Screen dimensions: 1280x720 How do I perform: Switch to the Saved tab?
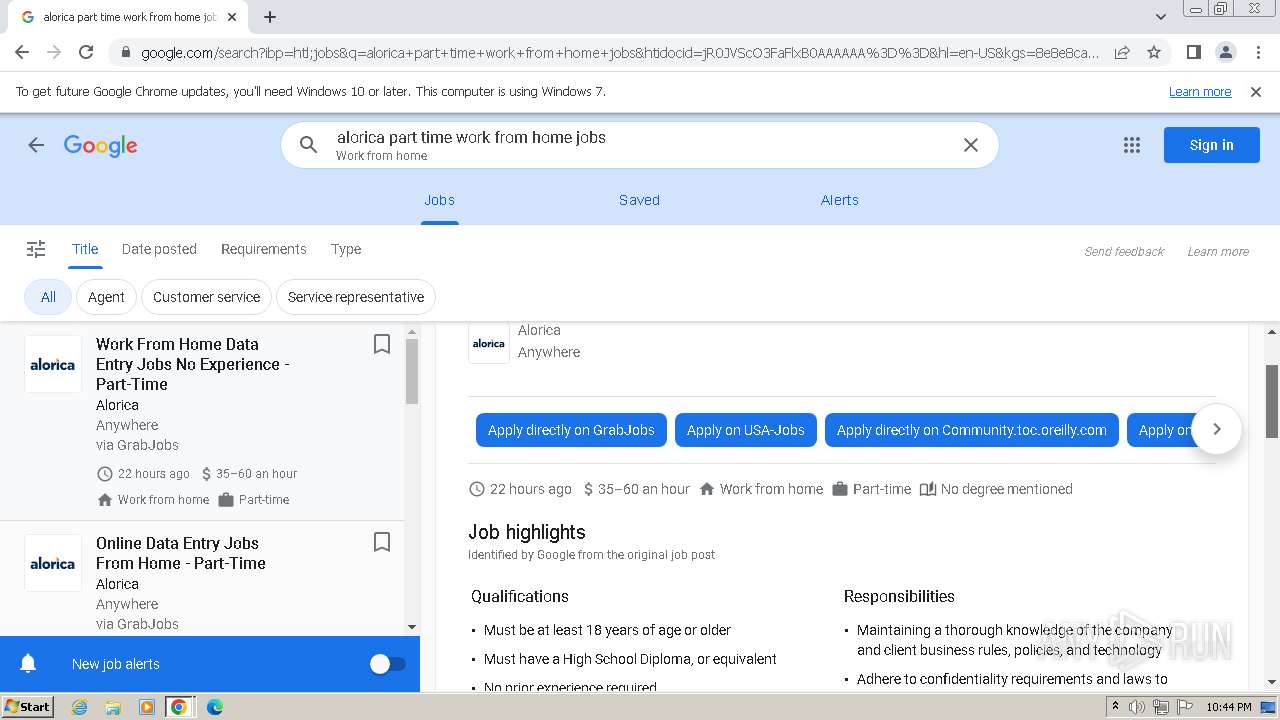tap(639, 200)
